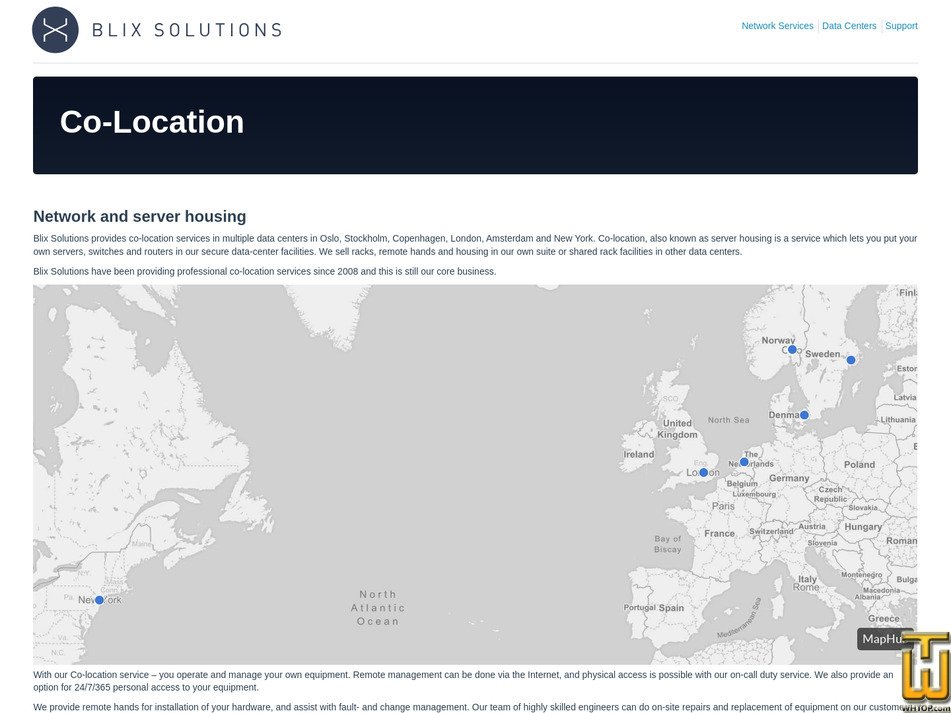
Task: Click the 'Czech Republic' map label
Action: tap(830, 494)
